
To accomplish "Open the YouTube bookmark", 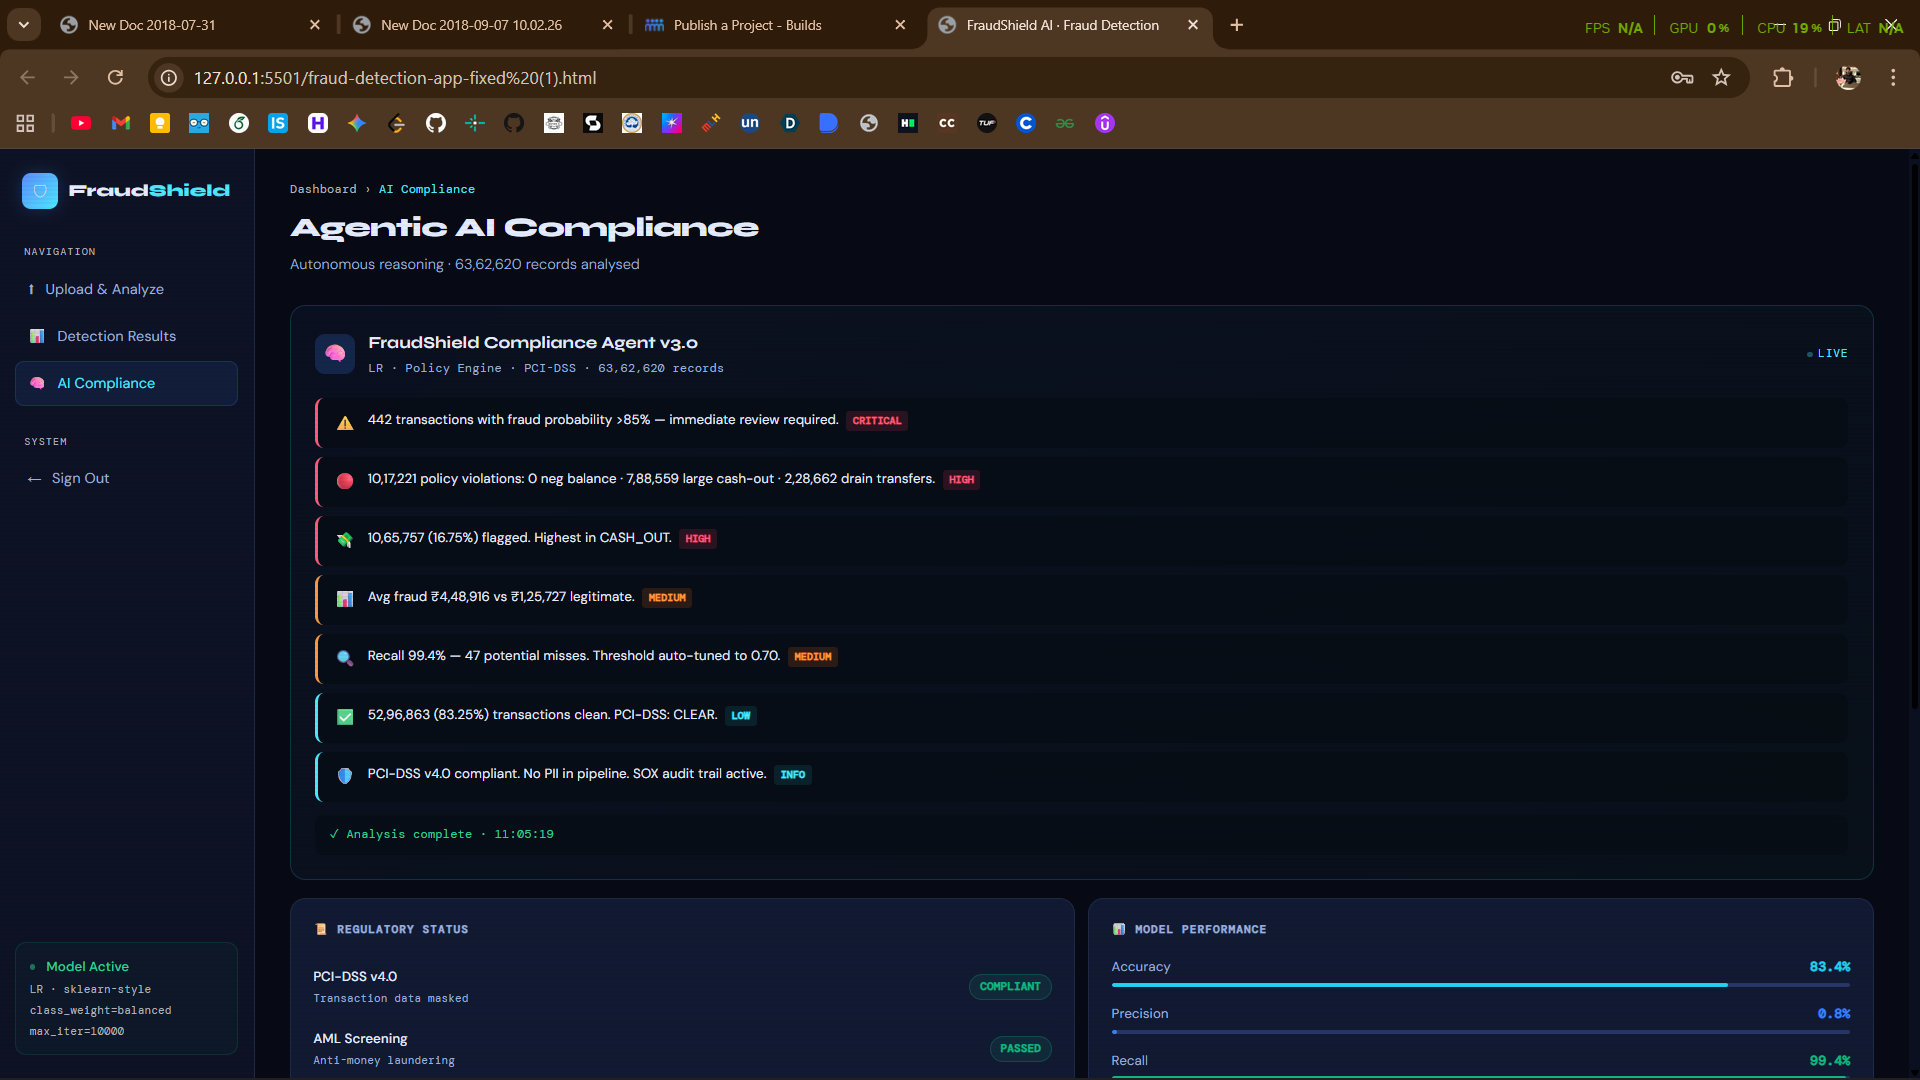I will point(81,123).
